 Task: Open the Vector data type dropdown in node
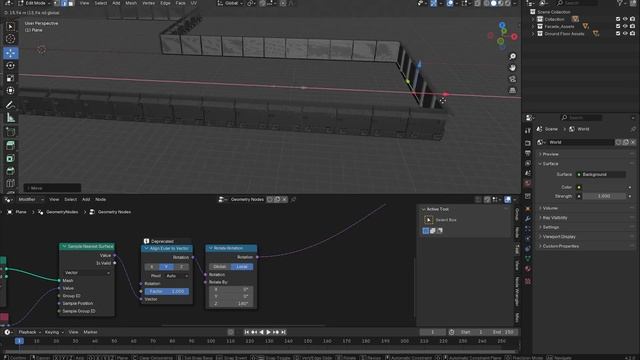click(x=87, y=273)
